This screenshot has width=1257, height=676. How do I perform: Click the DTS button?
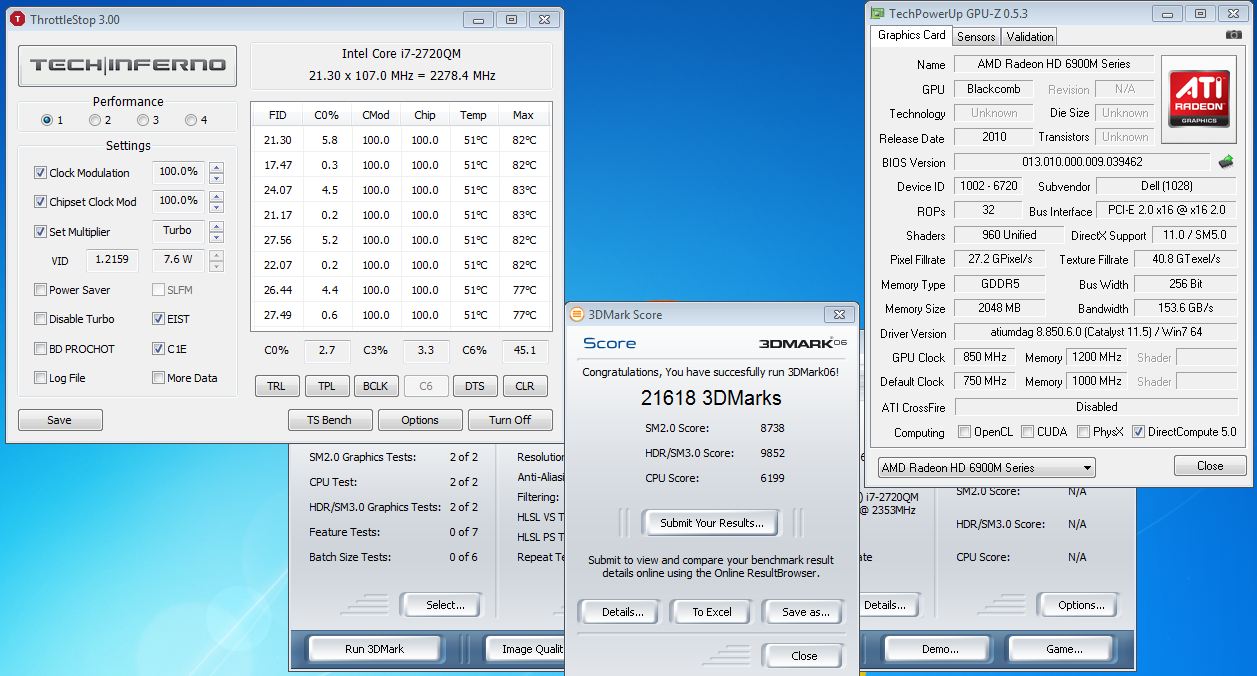pyautogui.click(x=475, y=386)
